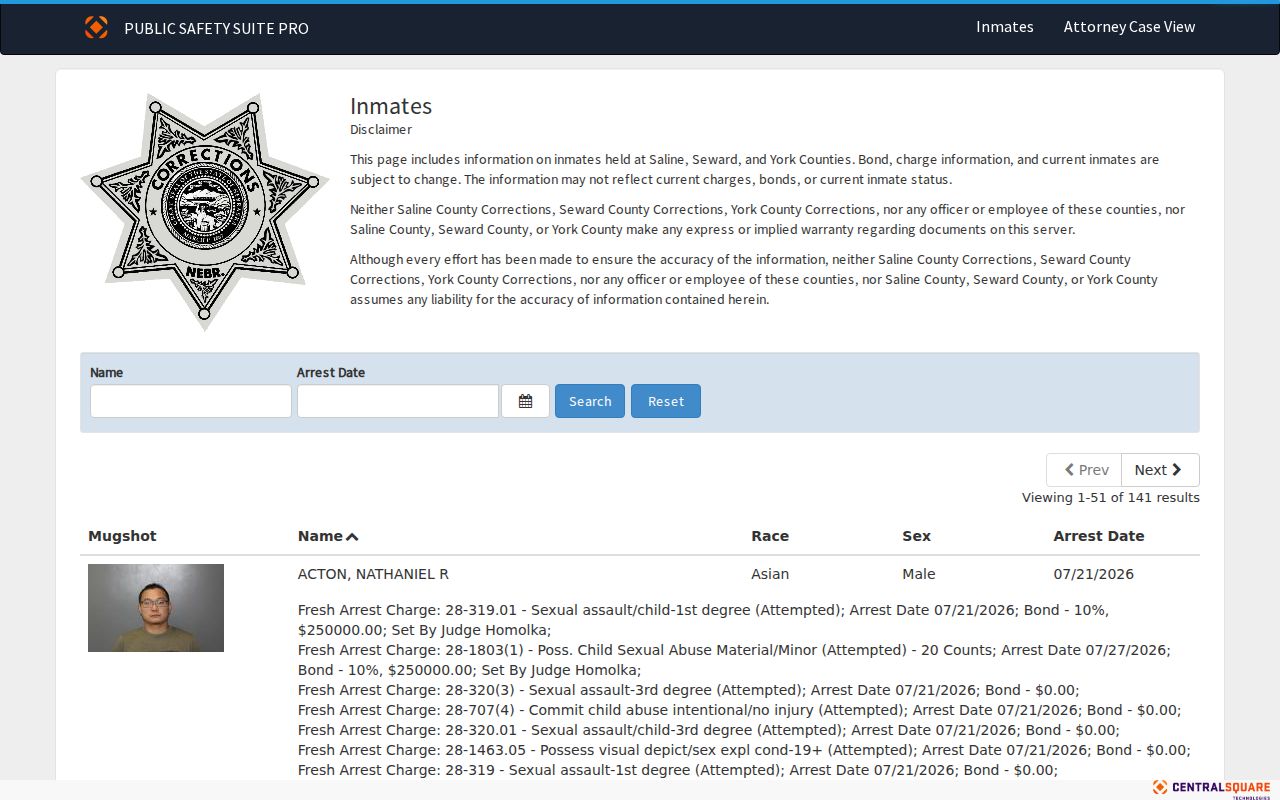Sort by the Sex column header
The width and height of the screenshot is (1280, 800).
pyautogui.click(x=916, y=536)
